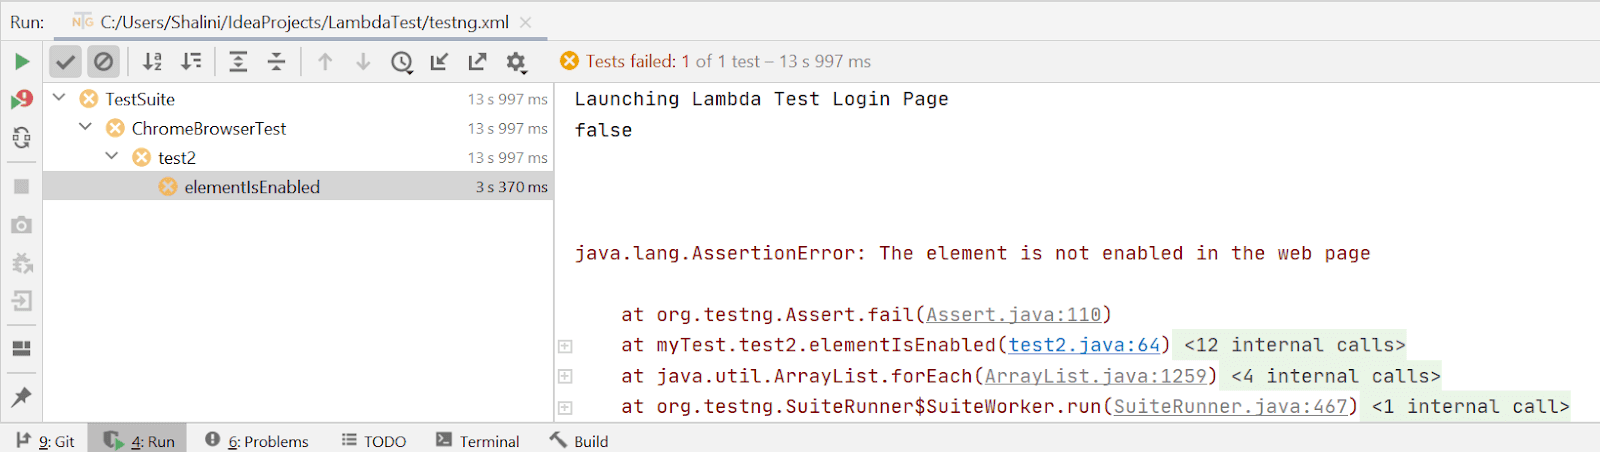Click 'Launching Lambda Test Login Page' output
Screen dimensions: 1600x452
coord(761,99)
